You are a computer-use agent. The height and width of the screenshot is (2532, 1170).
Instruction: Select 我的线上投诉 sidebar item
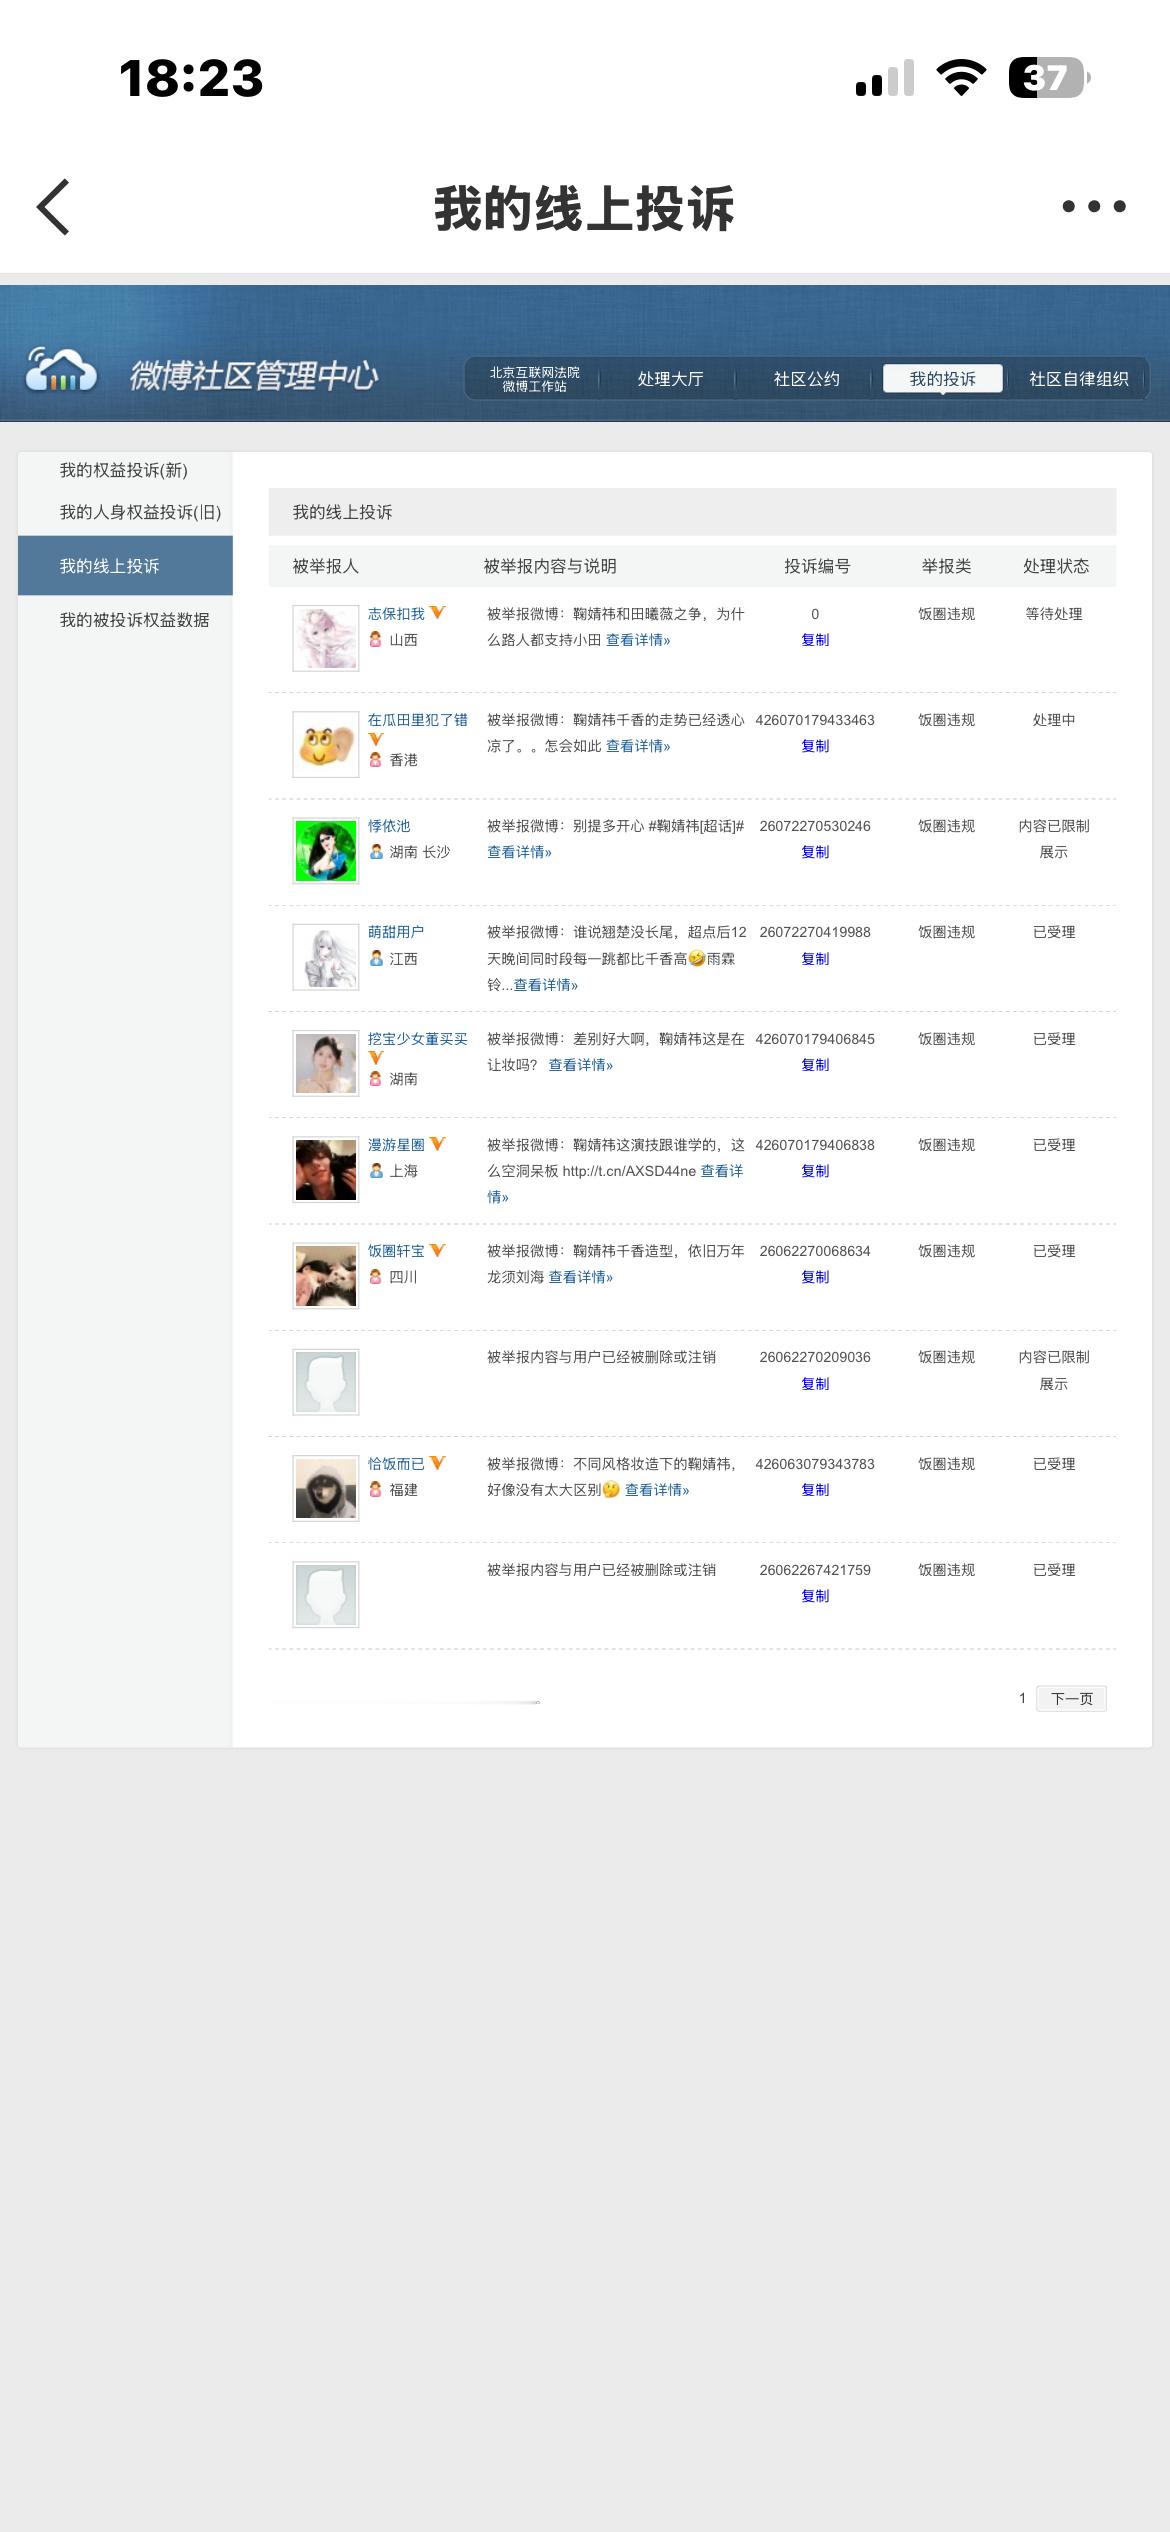click(125, 566)
